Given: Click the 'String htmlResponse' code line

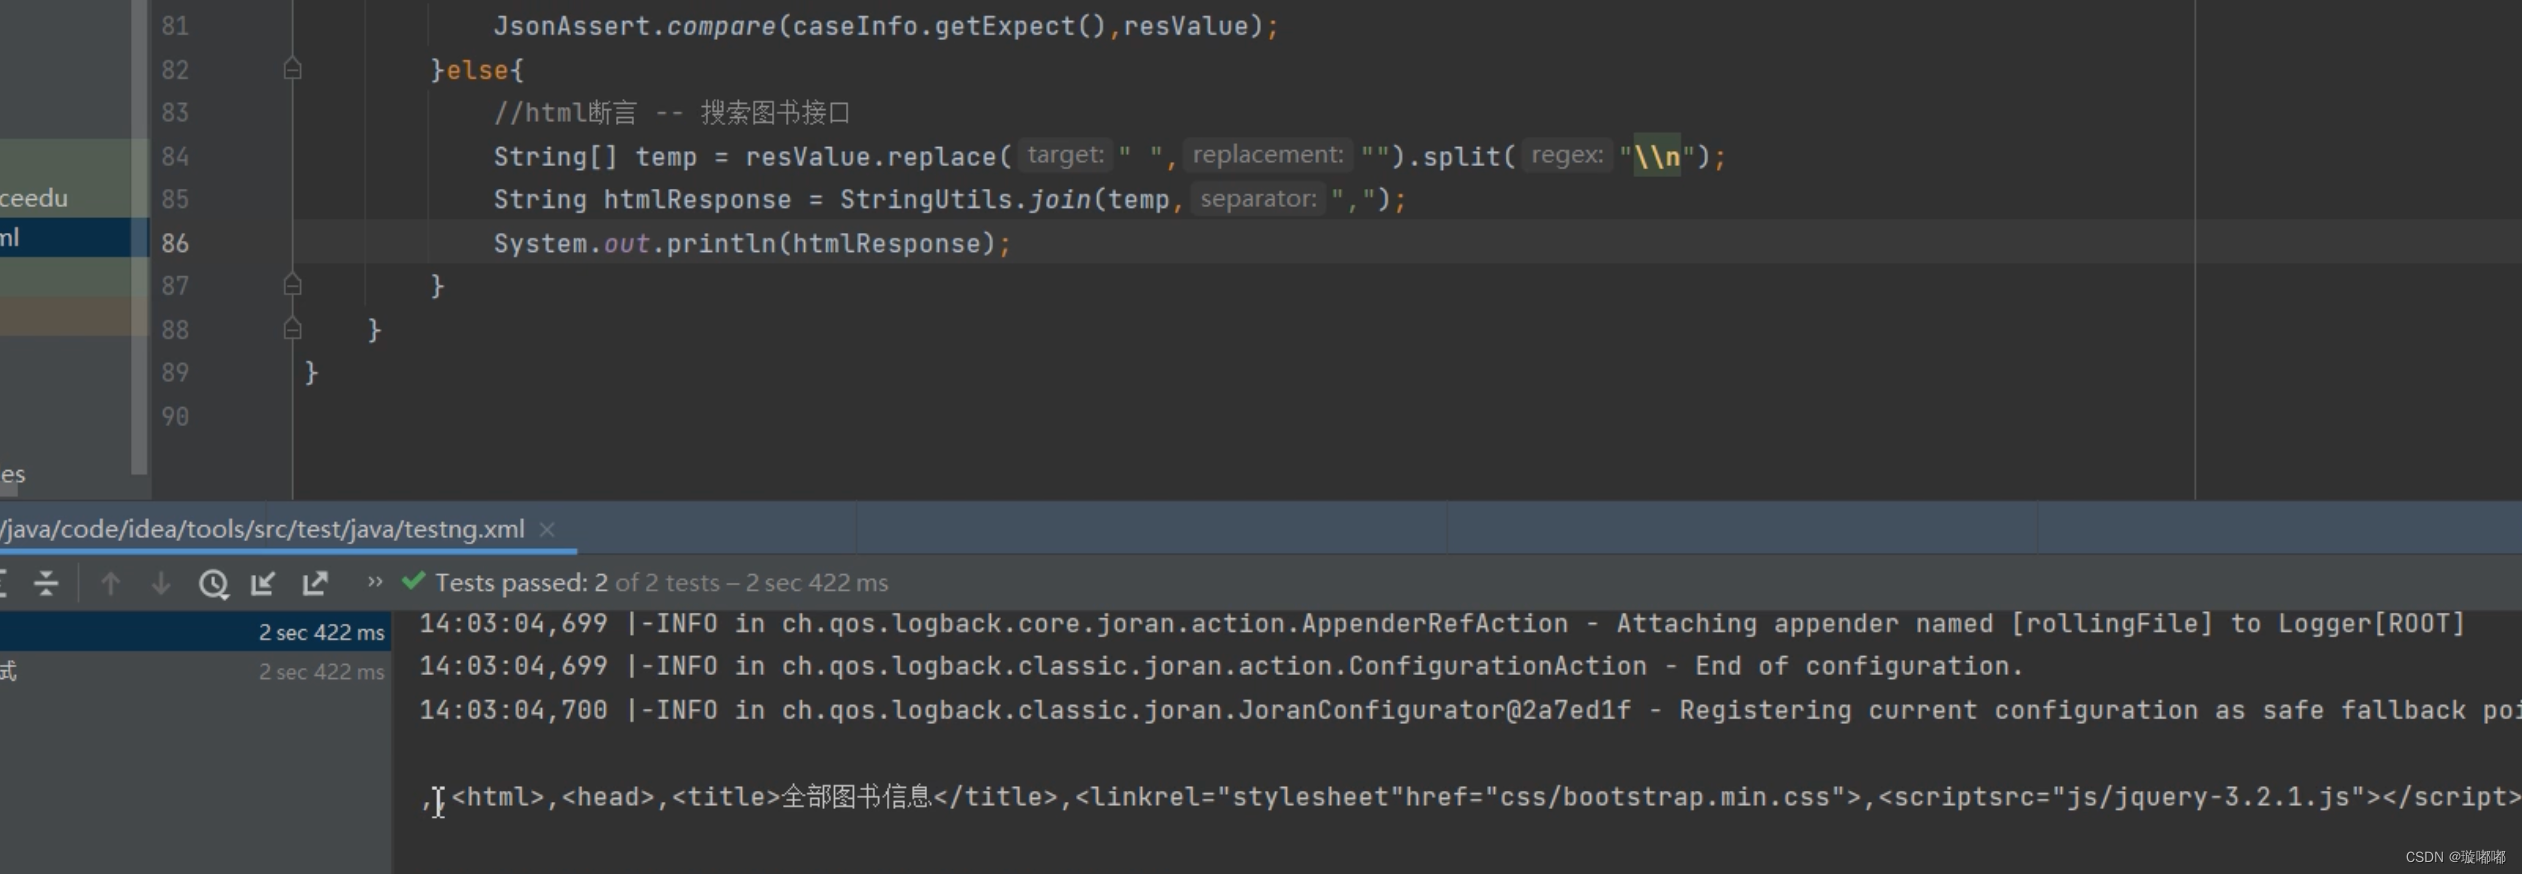Looking at the screenshot, I should pyautogui.click(x=950, y=199).
